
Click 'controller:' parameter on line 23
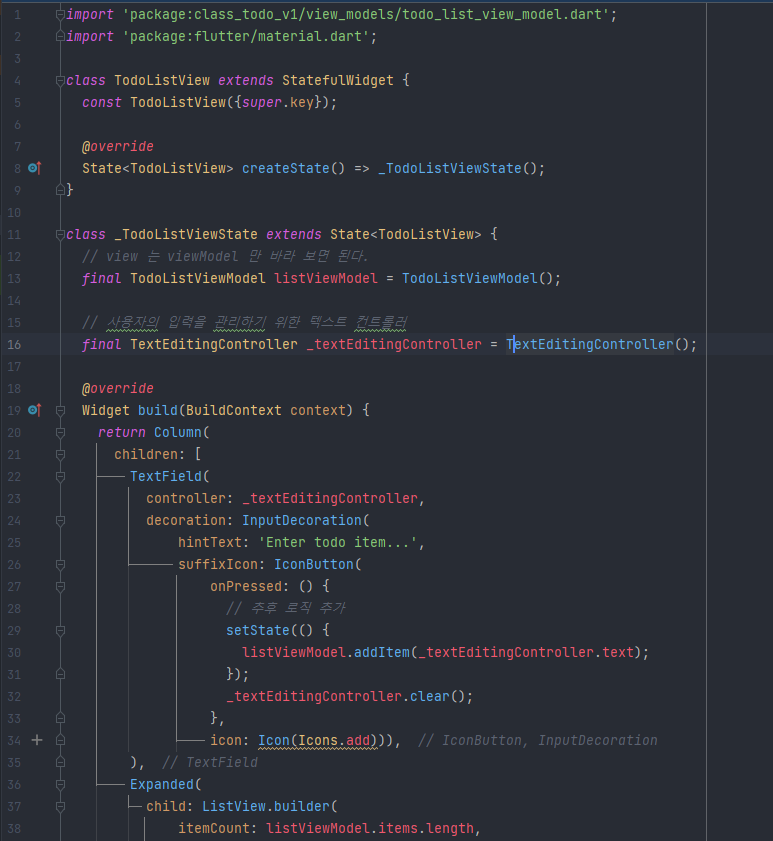189,498
